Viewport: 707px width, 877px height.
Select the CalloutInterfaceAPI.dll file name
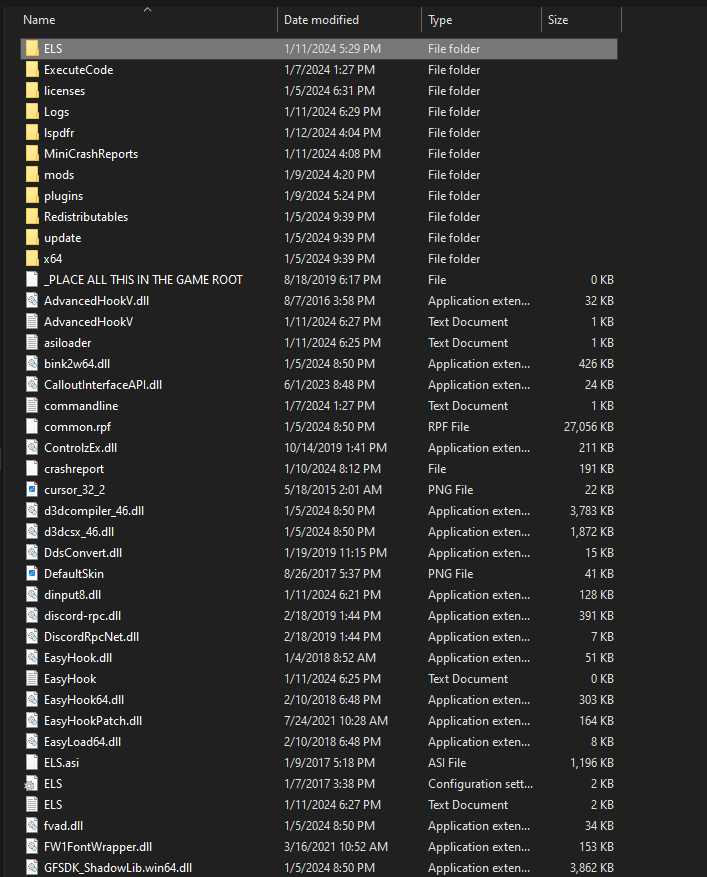103,385
